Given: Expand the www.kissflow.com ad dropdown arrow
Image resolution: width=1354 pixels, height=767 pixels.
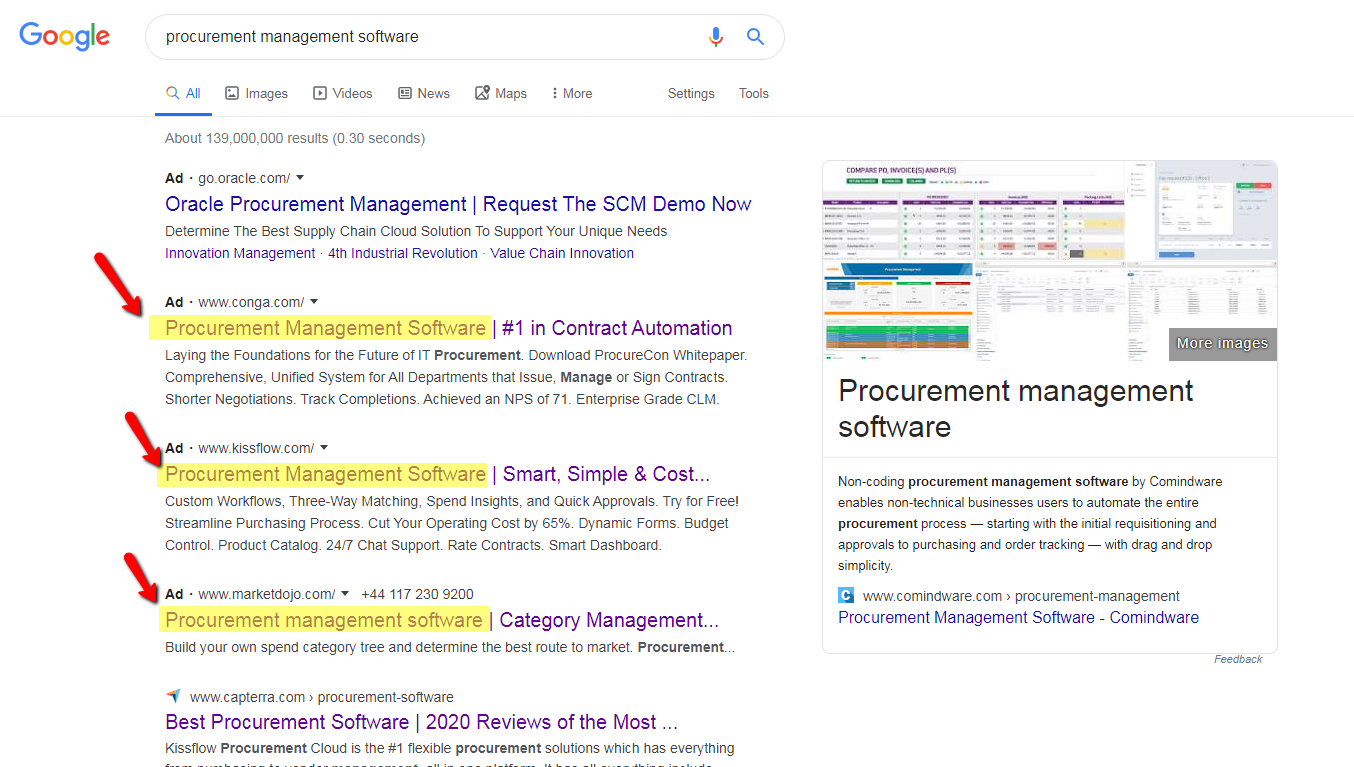Looking at the screenshot, I should pos(324,448).
